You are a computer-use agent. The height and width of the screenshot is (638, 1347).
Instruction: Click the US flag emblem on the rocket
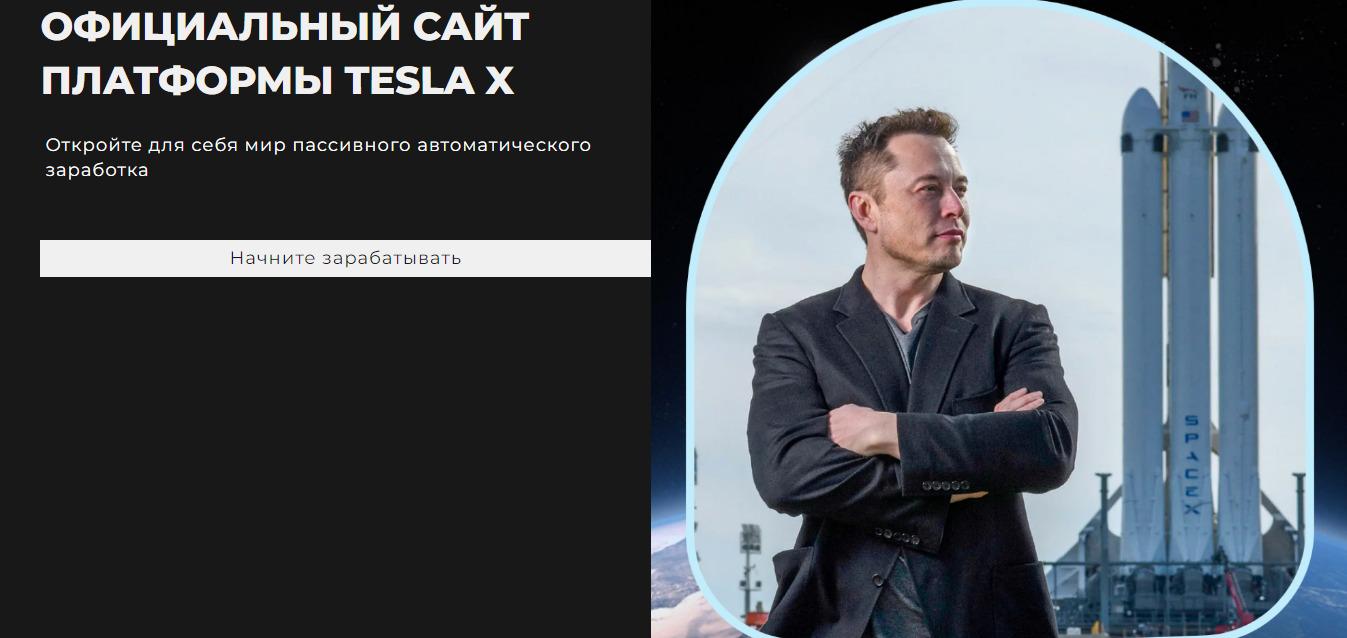[x=1189, y=116]
